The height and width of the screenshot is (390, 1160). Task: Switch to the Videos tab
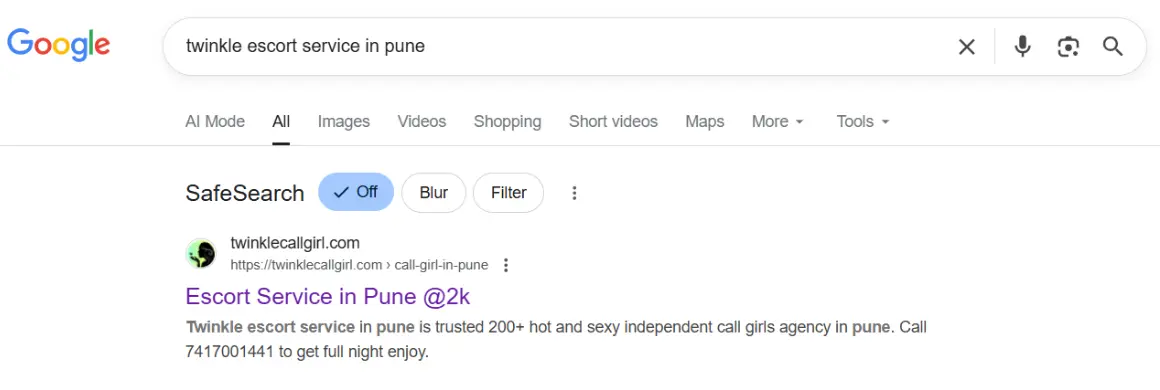coord(422,121)
